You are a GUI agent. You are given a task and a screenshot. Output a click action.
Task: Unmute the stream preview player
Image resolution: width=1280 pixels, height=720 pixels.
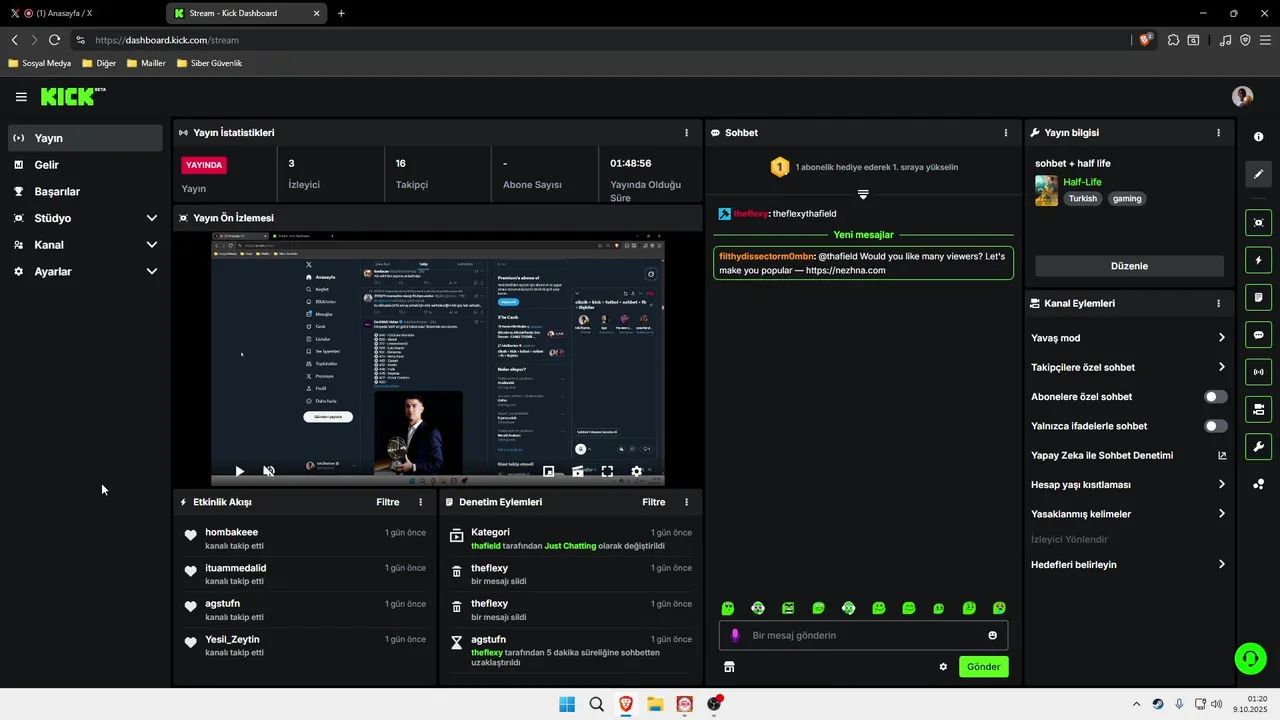[269, 471]
